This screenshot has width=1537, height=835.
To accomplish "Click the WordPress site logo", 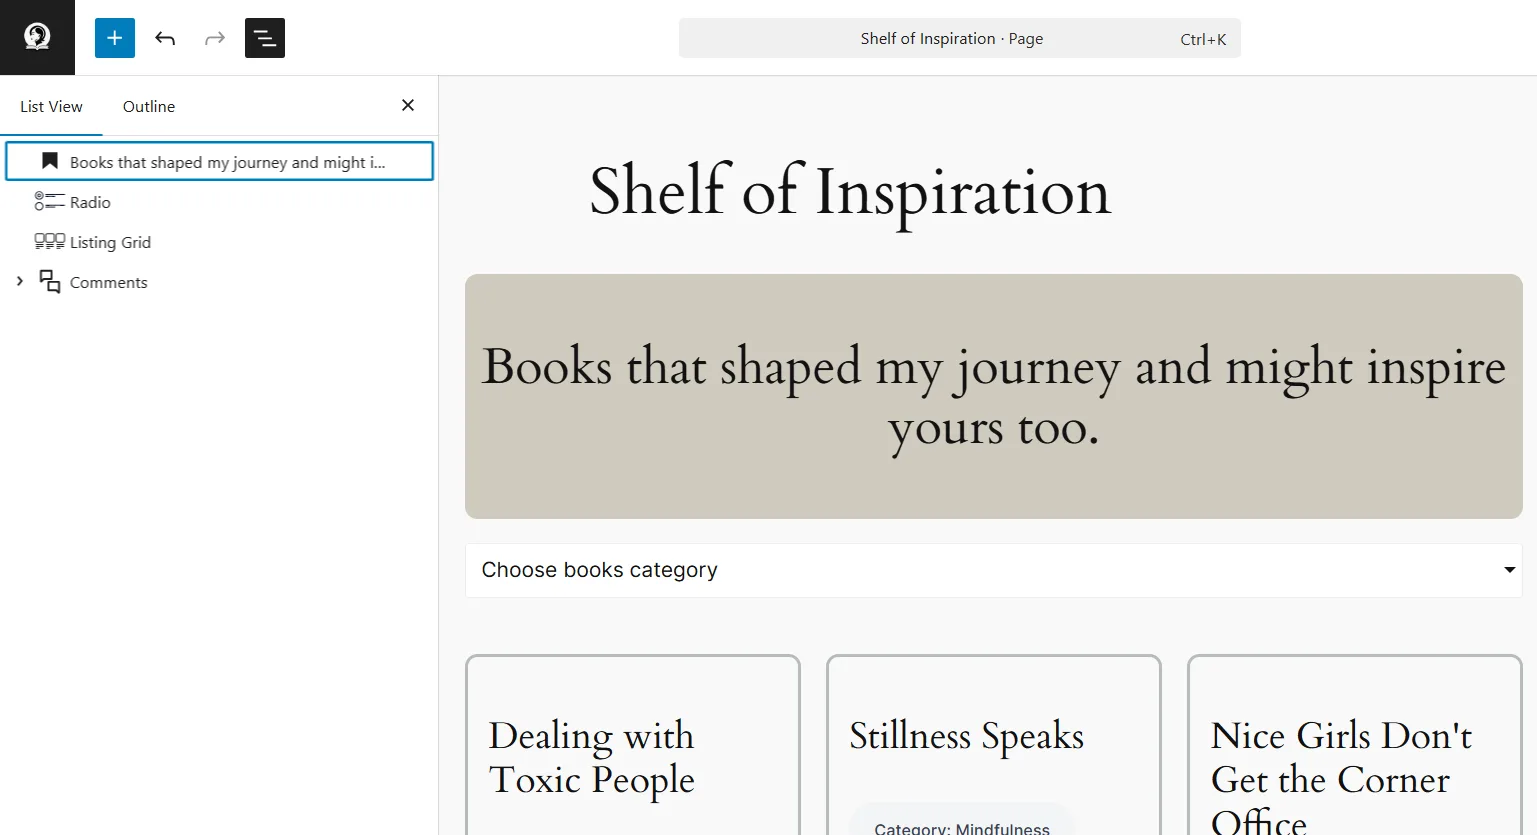I will click(37, 37).
